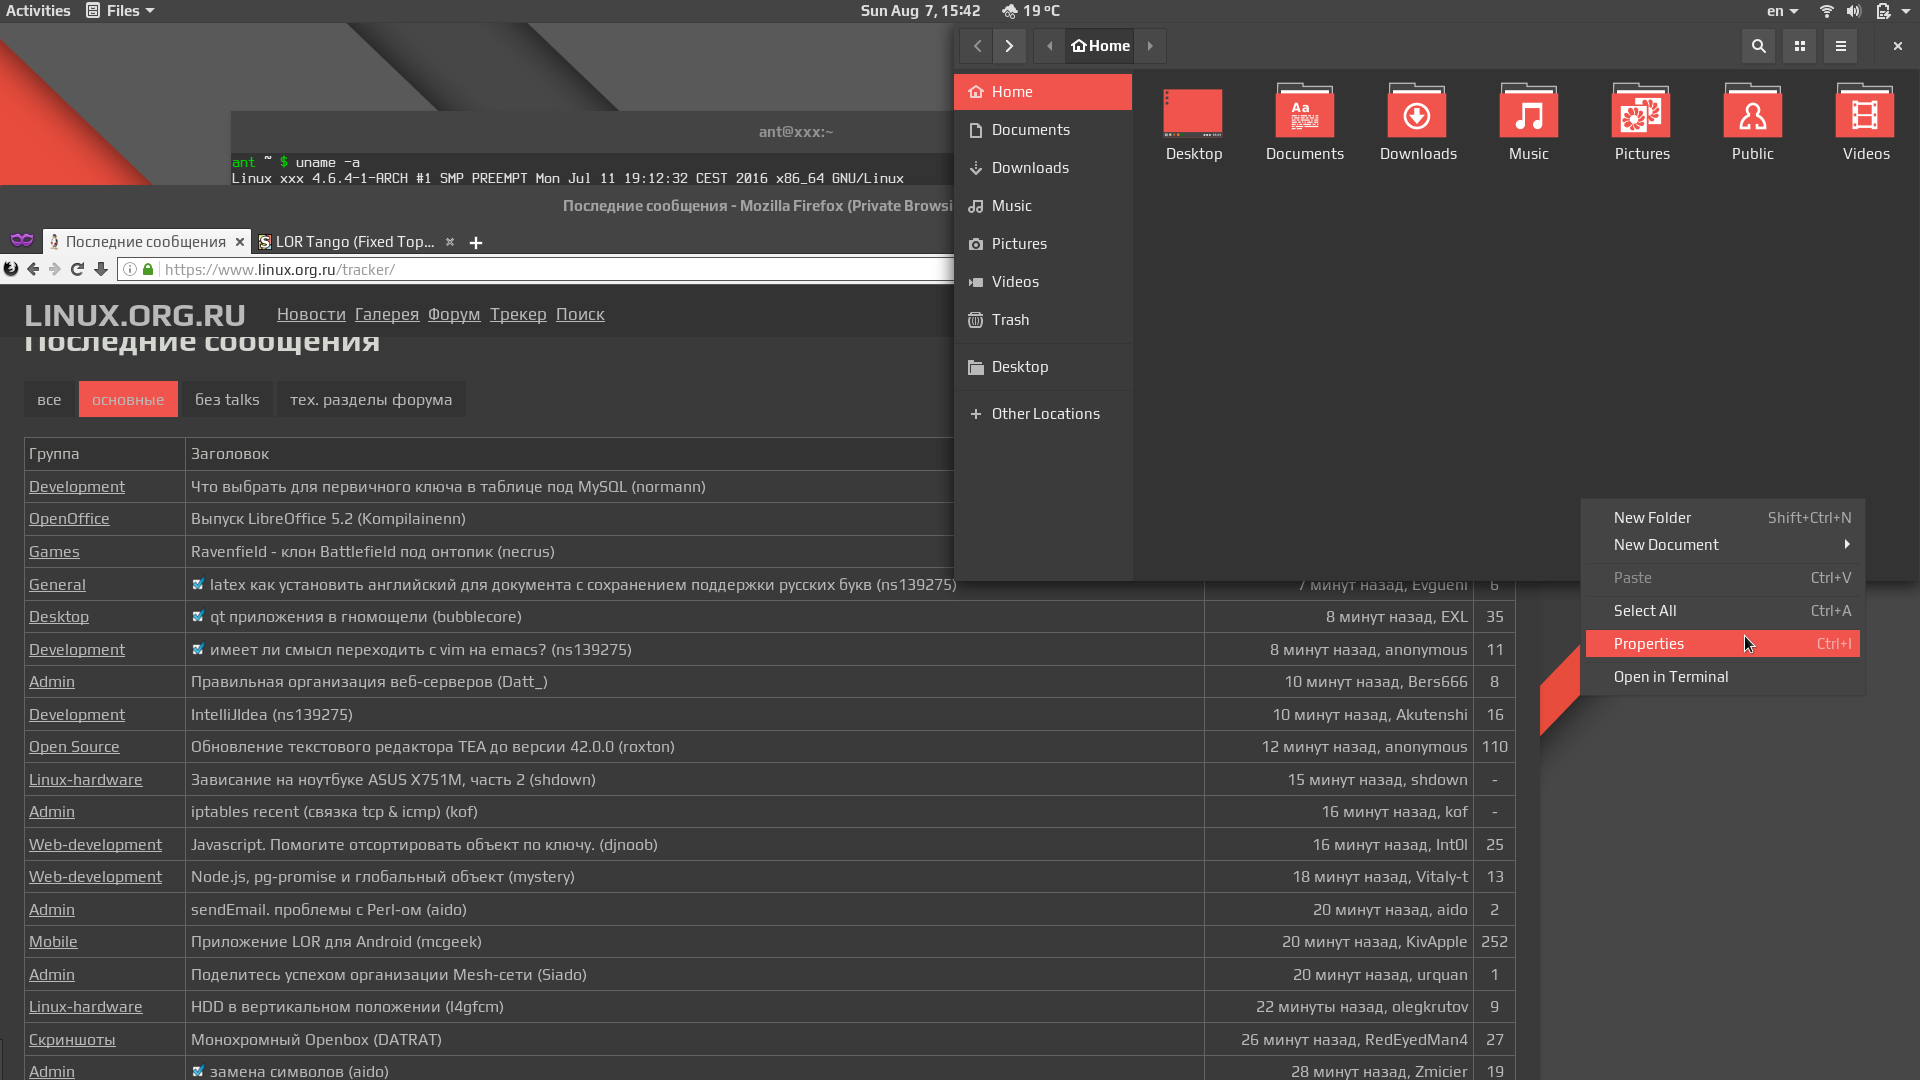Switch Files to grid view icon

coord(1799,46)
